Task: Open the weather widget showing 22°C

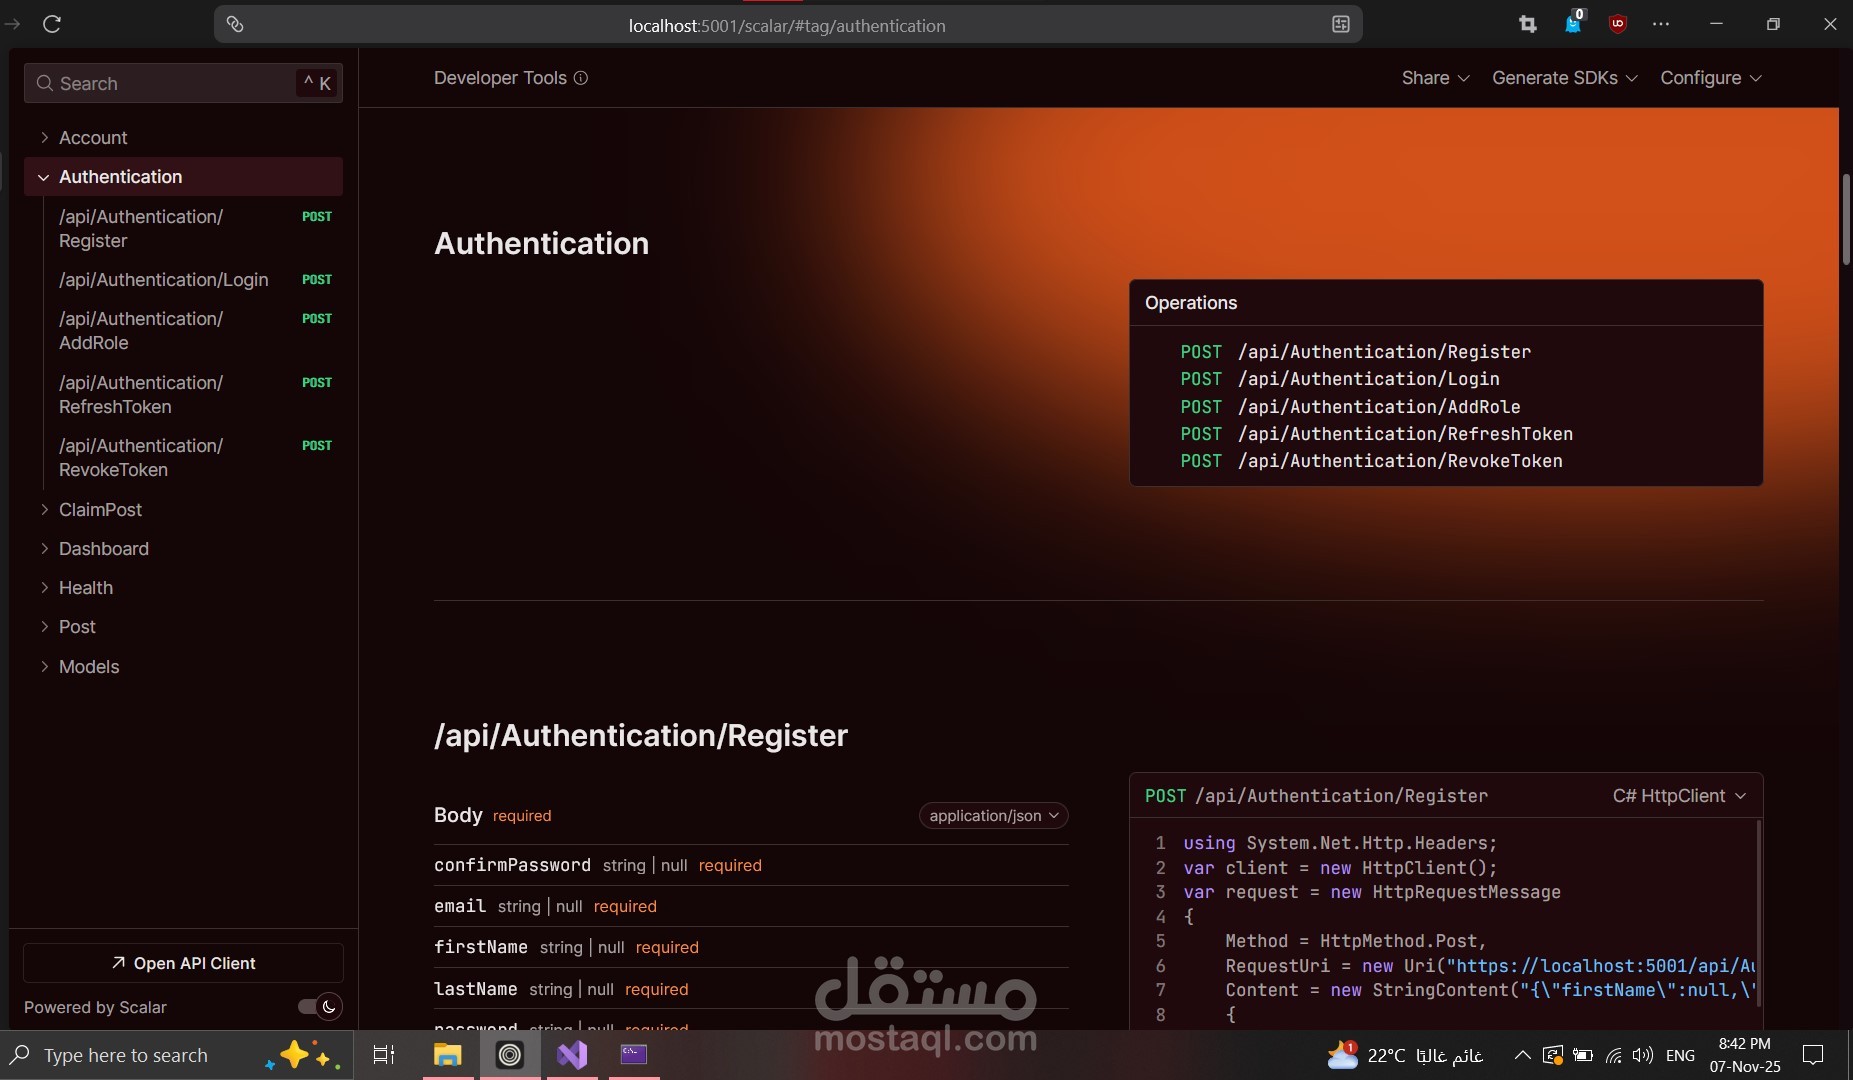Action: pos(1405,1055)
